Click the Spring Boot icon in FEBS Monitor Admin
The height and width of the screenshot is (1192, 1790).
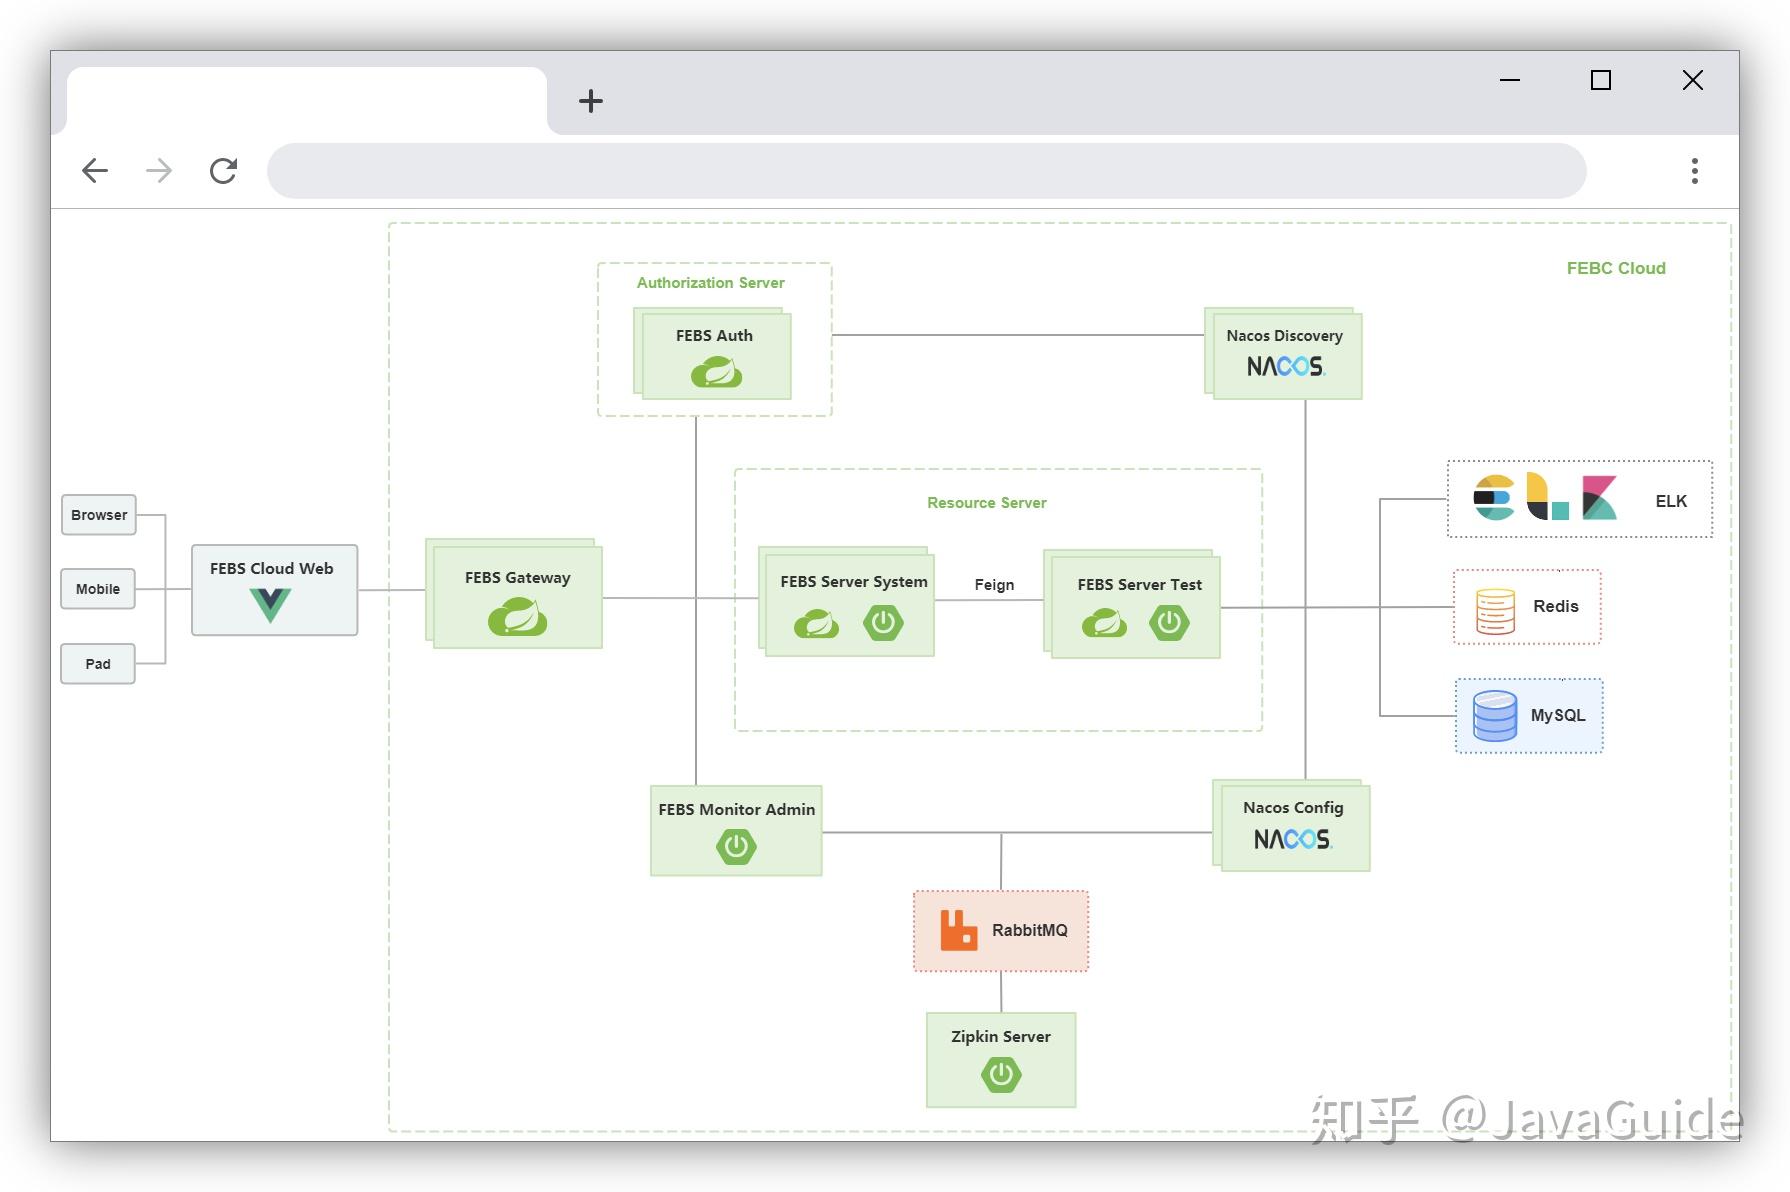735,846
